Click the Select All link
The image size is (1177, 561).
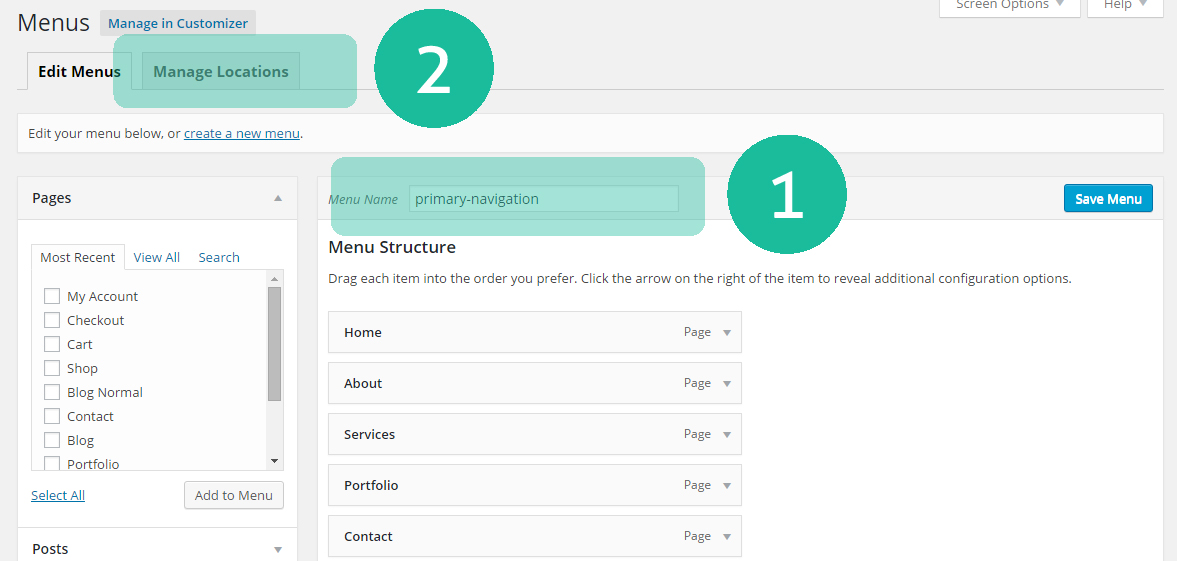pyautogui.click(x=58, y=495)
